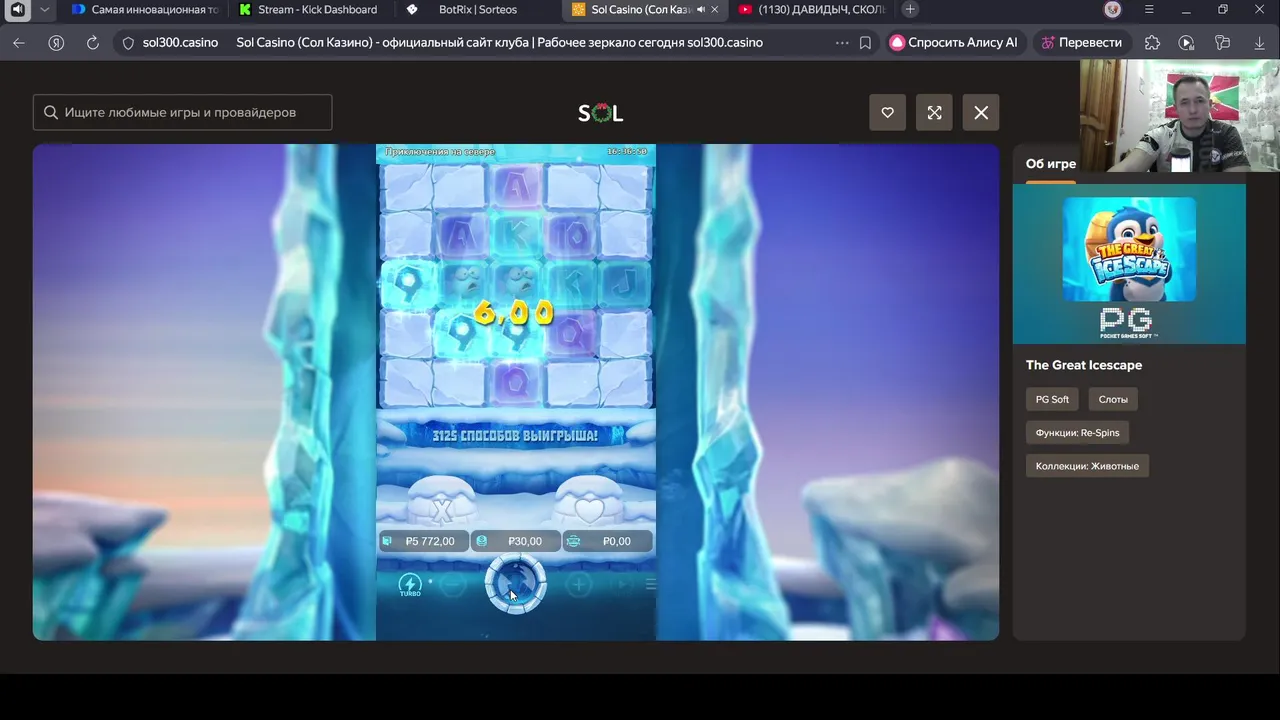
Task: Open the browser profile avatar
Action: pyautogui.click(x=1113, y=10)
